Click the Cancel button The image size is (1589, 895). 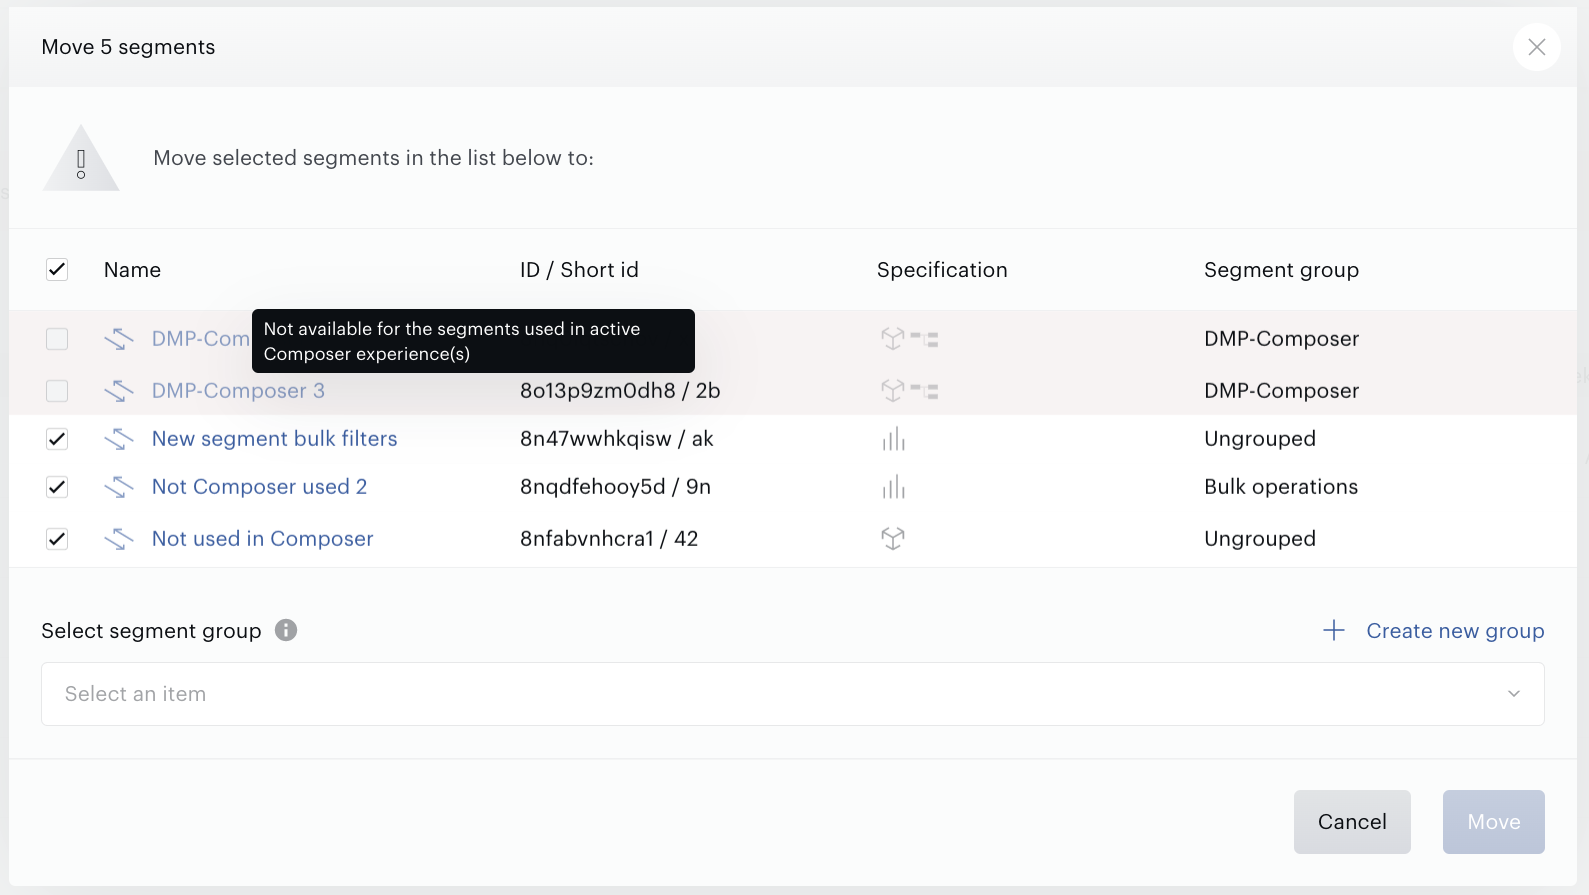[x=1352, y=822]
